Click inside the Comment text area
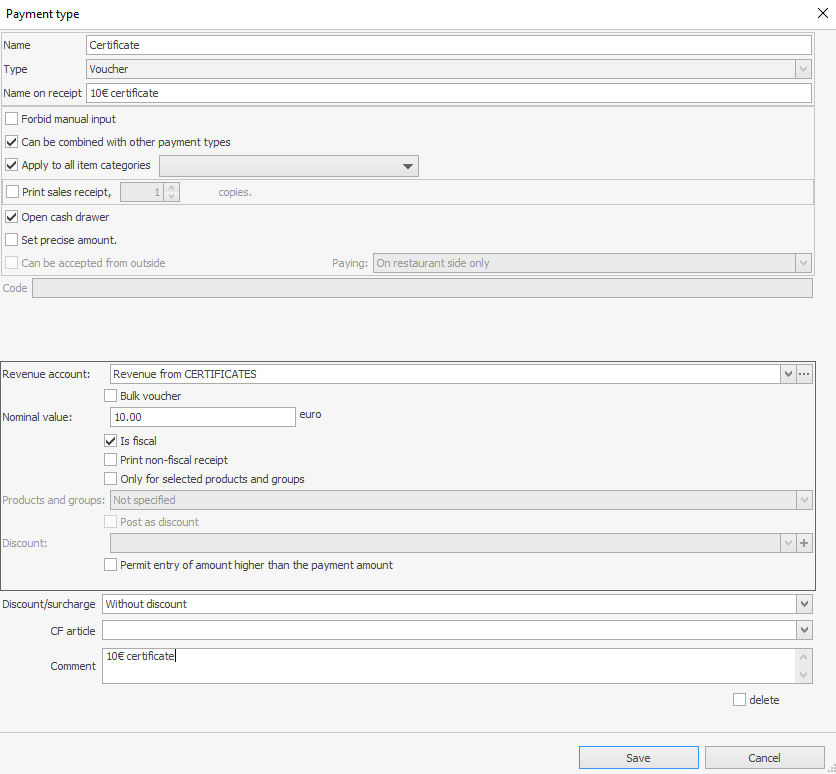The image size is (836, 774). tap(450, 666)
